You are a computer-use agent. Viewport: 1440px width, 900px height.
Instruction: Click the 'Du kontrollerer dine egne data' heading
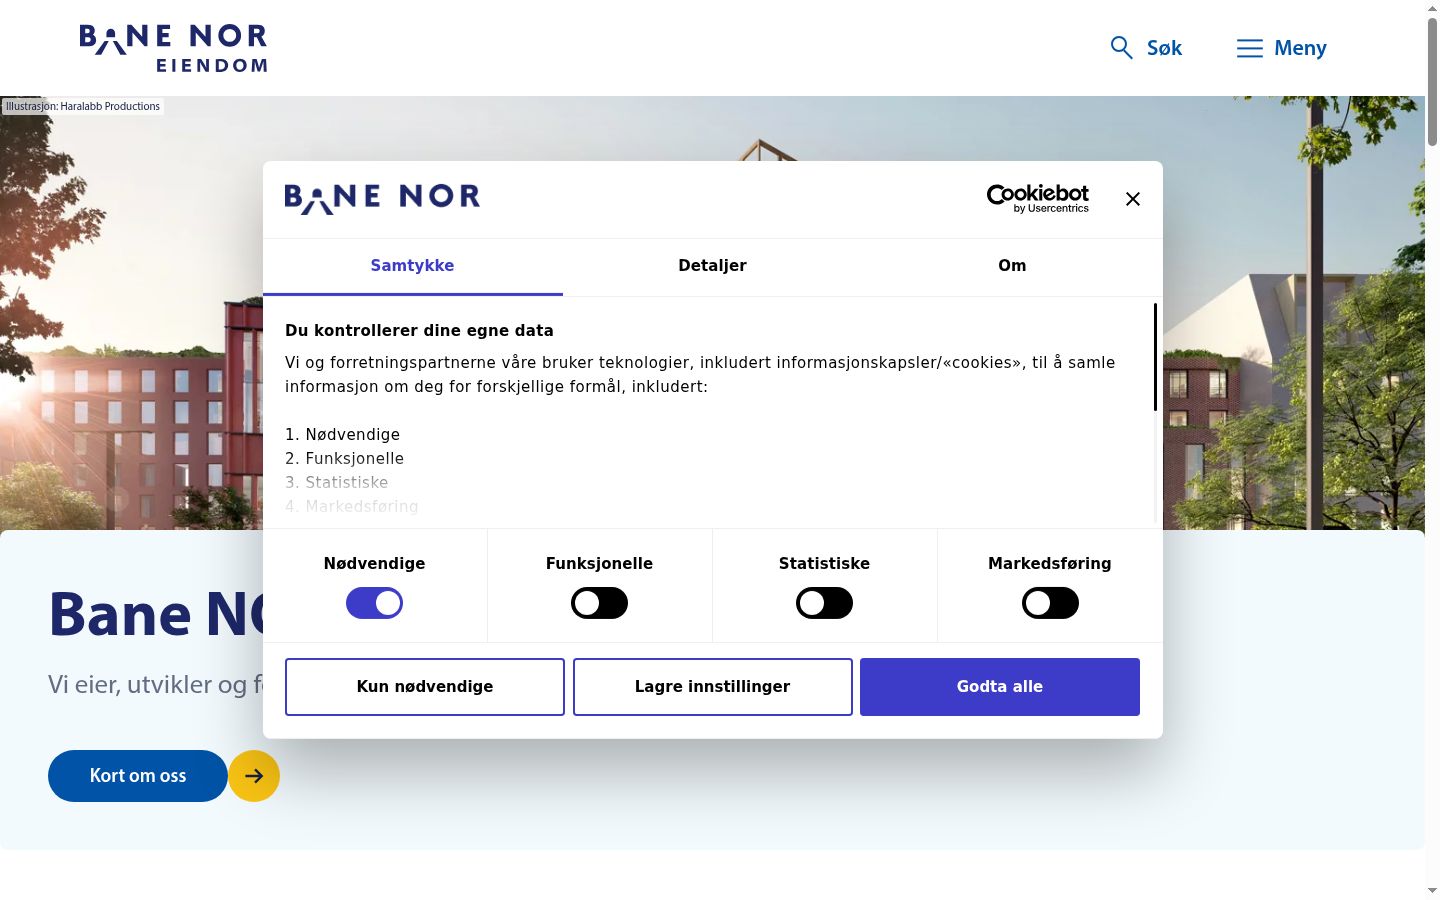(419, 331)
